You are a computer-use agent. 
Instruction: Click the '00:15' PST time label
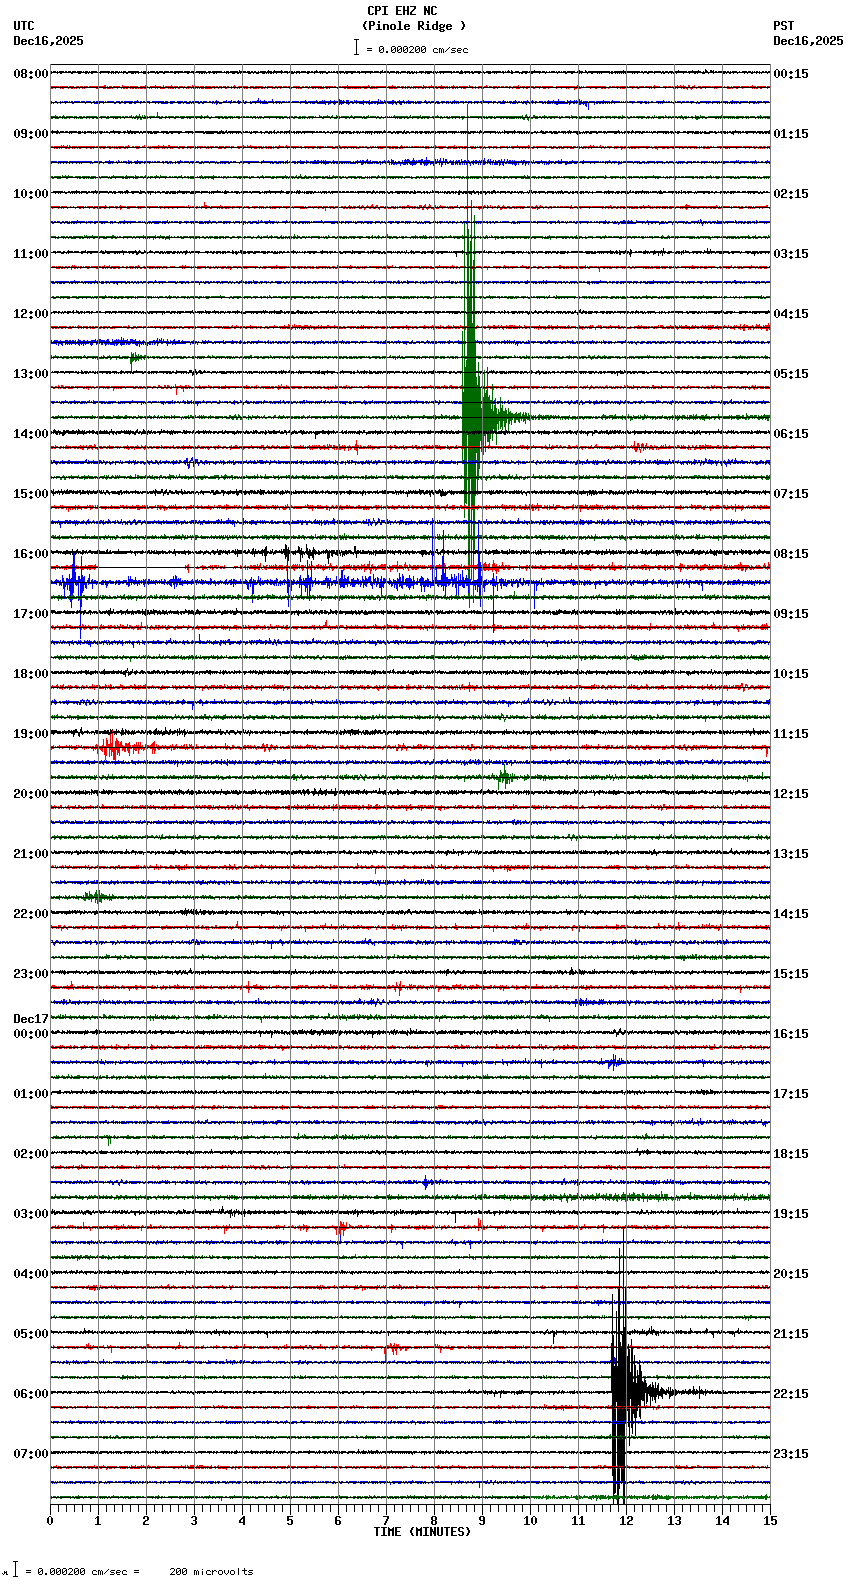pos(791,74)
